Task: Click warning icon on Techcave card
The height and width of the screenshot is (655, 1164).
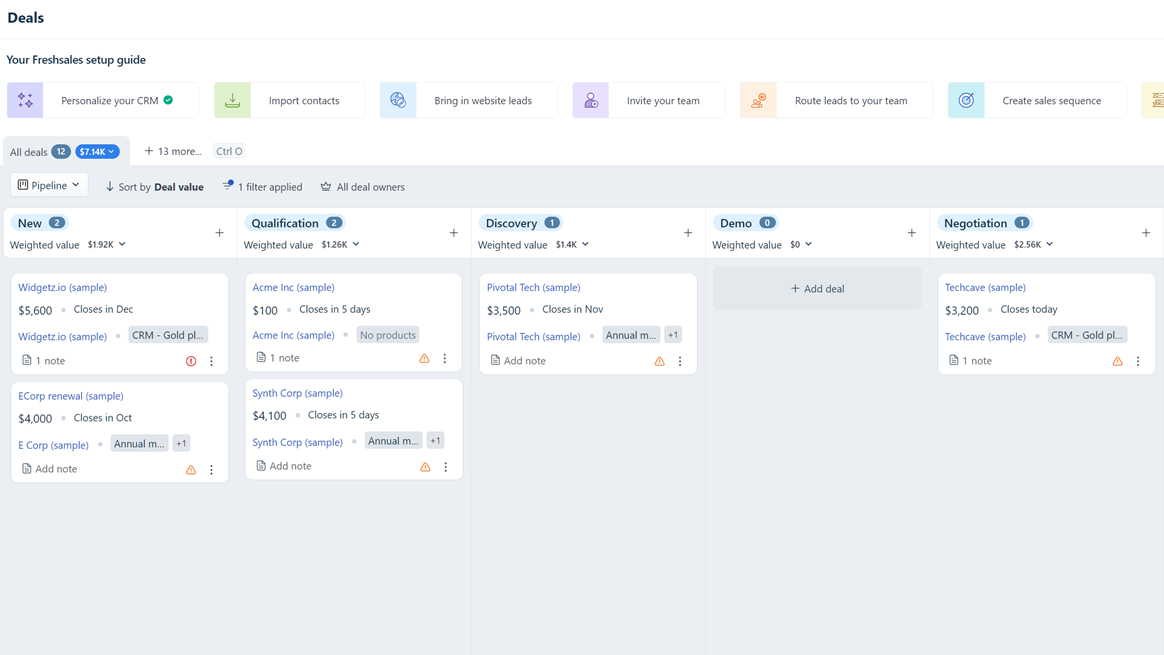Action: [1117, 362]
